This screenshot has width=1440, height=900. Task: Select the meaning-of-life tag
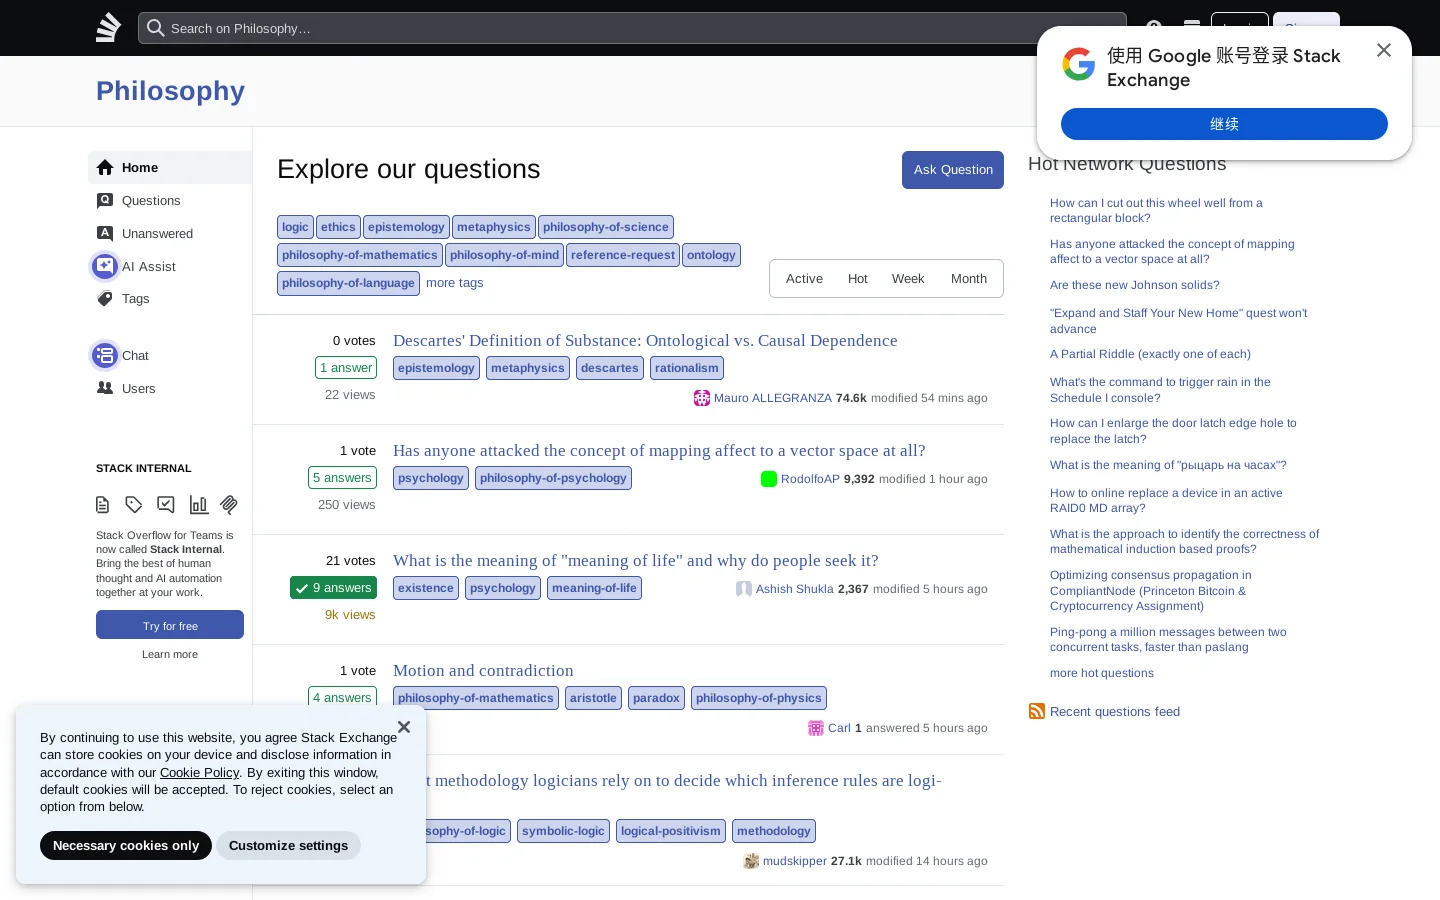[x=594, y=588]
